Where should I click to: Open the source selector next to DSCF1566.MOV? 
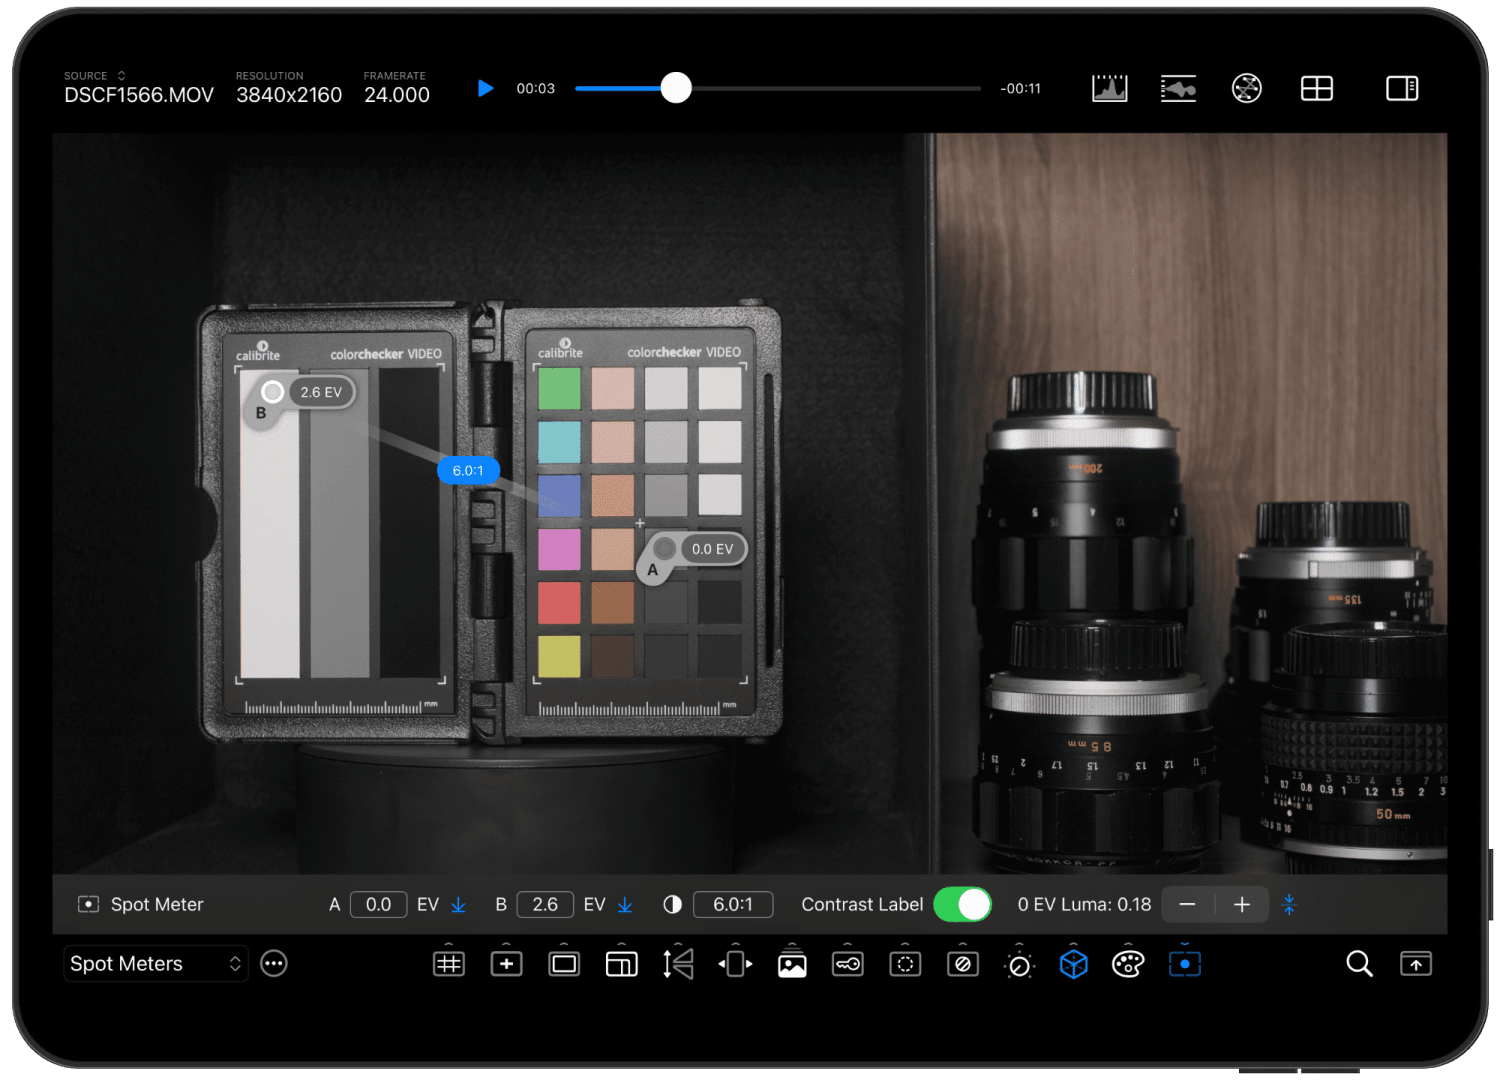click(x=120, y=75)
